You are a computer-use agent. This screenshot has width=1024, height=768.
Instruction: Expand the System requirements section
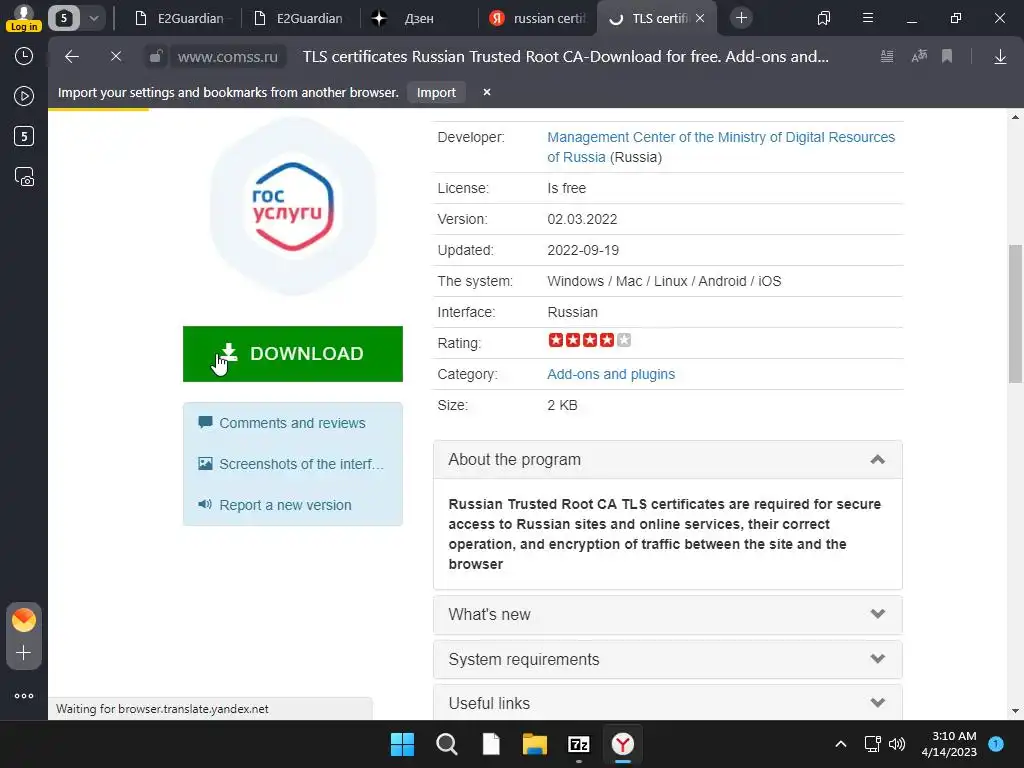pos(667,659)
